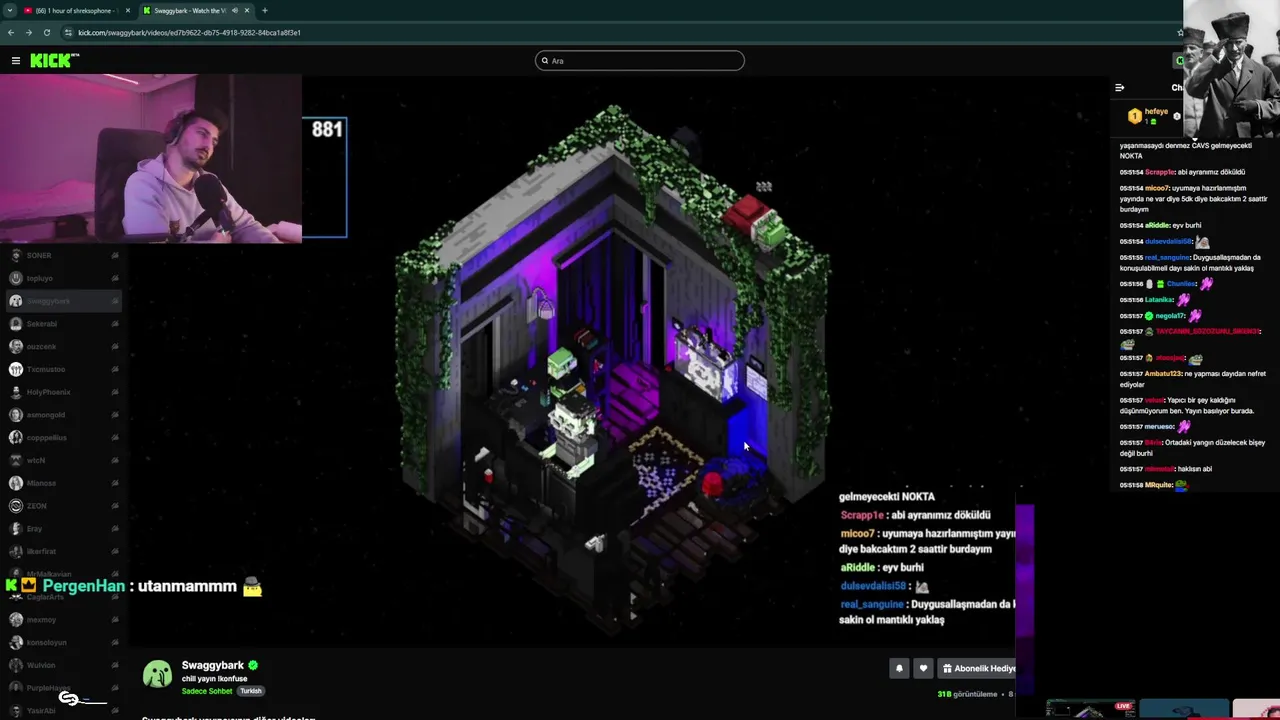Click copppellius avatar in sidebar
1280x720 pixels.
pos(16,437)
